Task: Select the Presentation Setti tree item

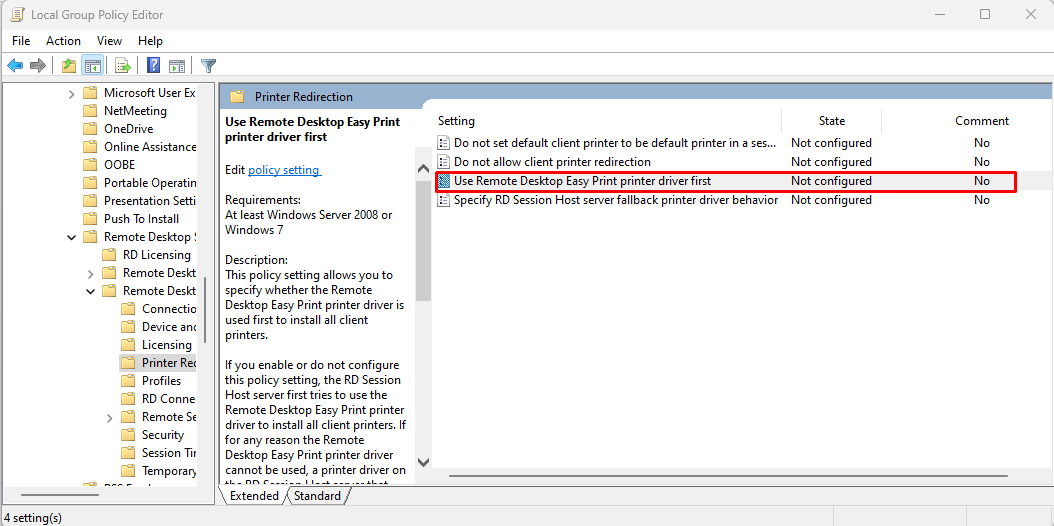Action: [149, 201]
